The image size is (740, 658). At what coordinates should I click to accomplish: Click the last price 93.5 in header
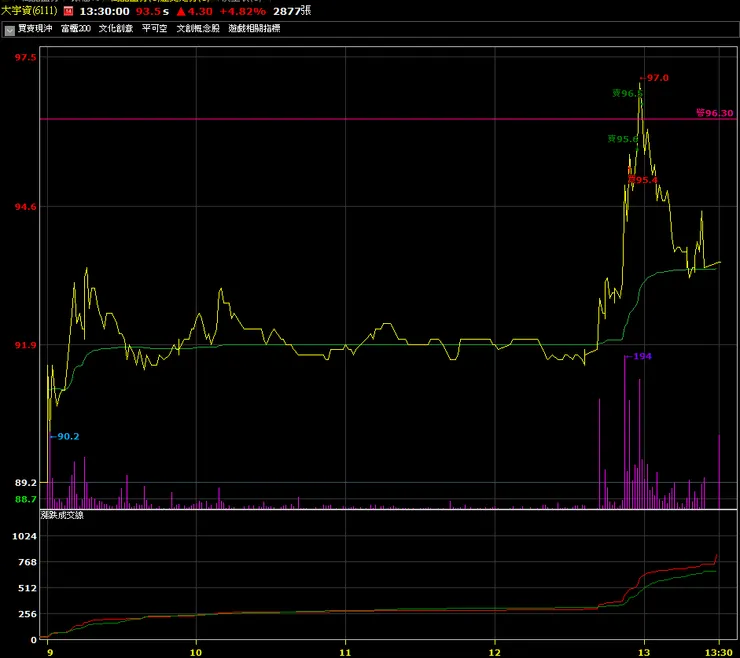coord(148,11)
